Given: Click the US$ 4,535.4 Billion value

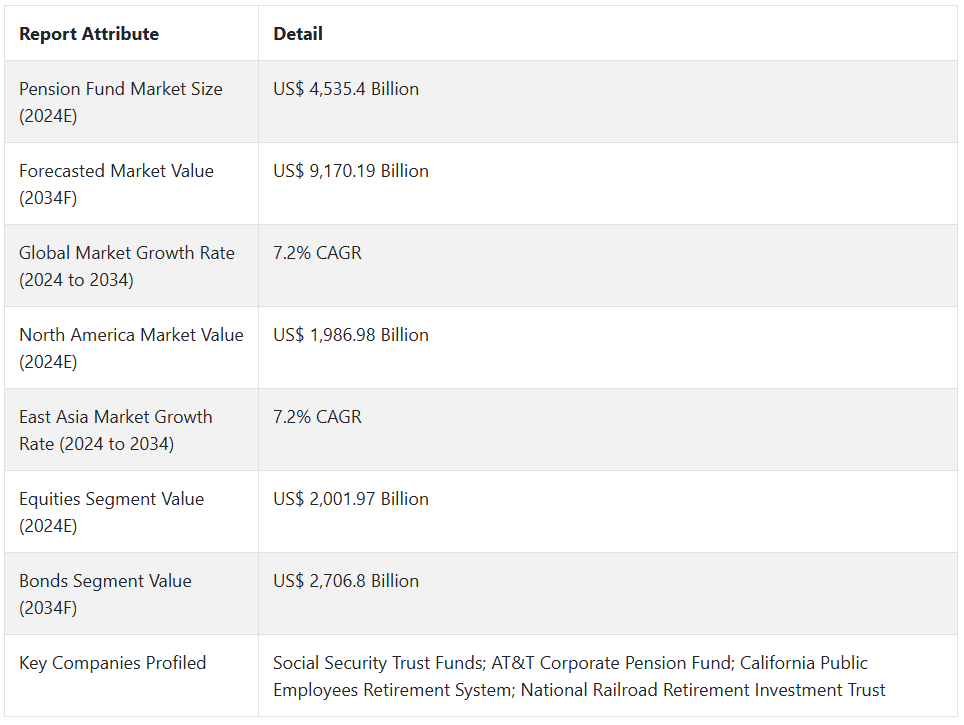Looking at the screenshot, I should [x=346, y=89].
